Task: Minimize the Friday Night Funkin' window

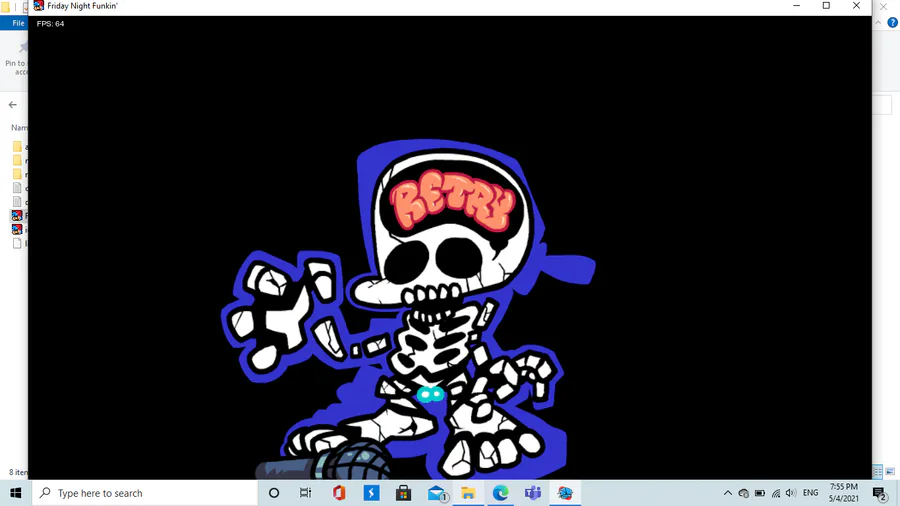Action: click(x=797, y=6)
